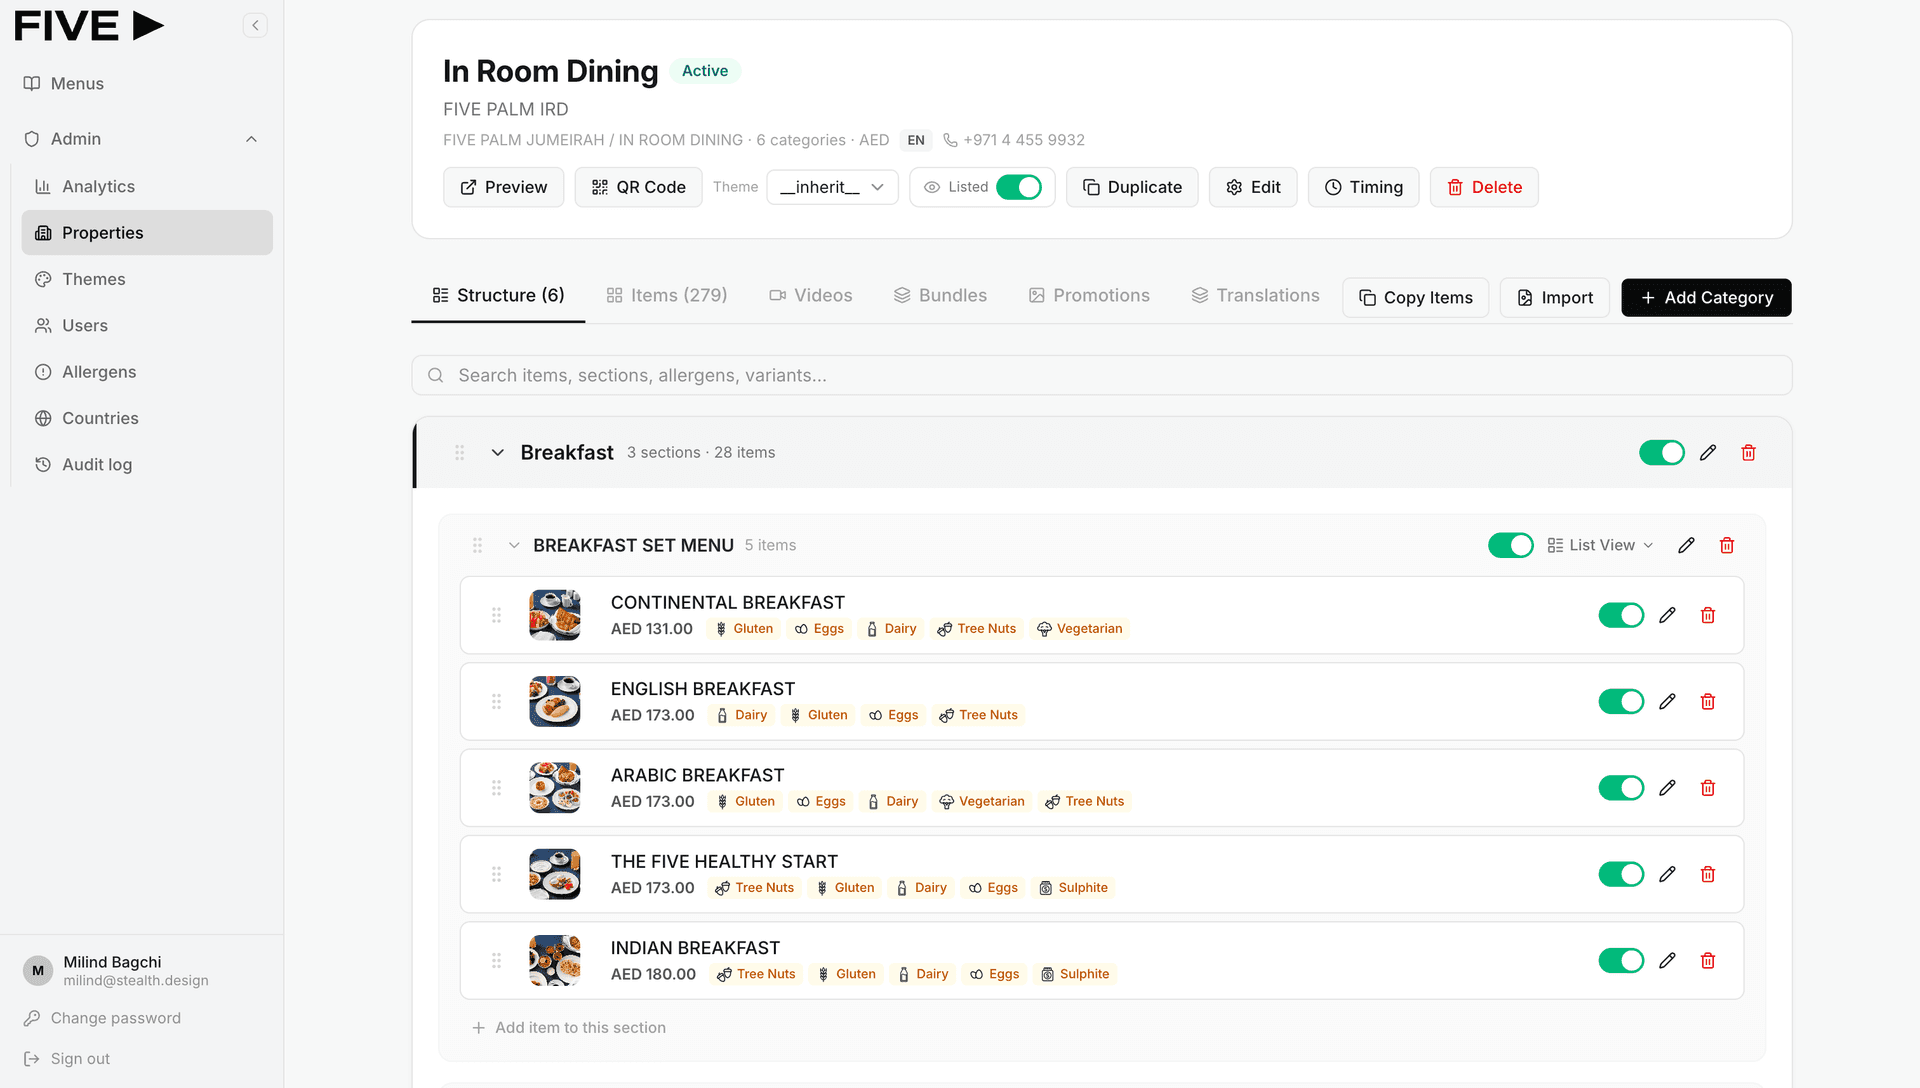The image size is (1920, 1088).
Task: Delete the ENGLISH BREAKFAST item
Action: [1708, 702]
